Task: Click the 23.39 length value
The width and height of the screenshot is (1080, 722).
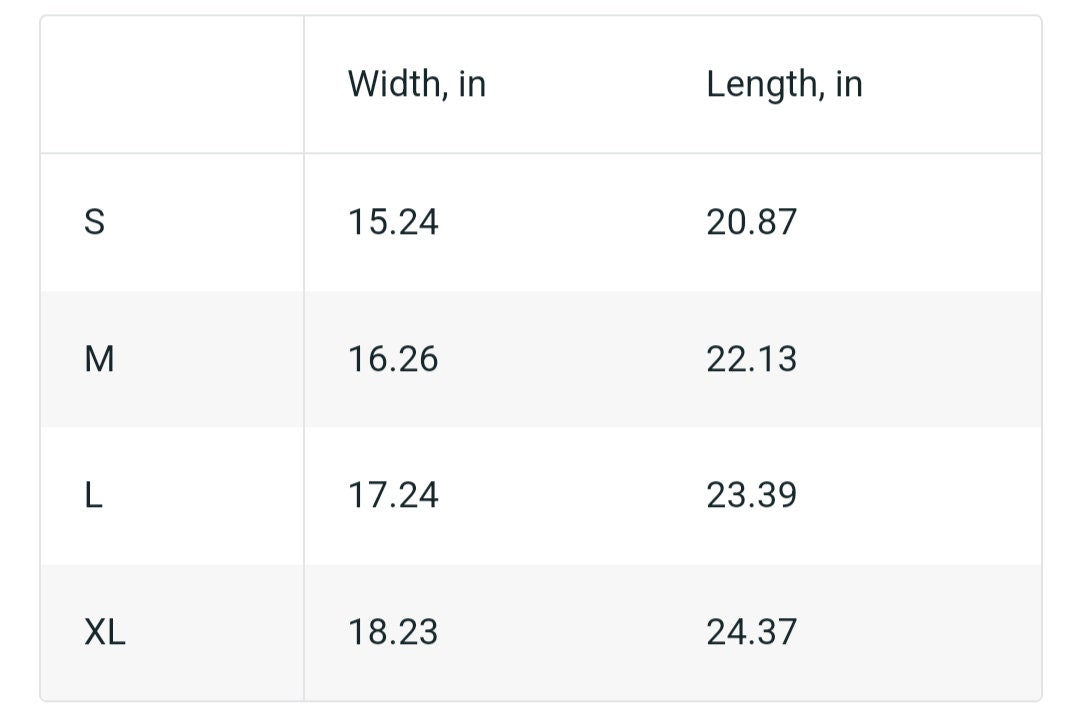Action: 751,495
